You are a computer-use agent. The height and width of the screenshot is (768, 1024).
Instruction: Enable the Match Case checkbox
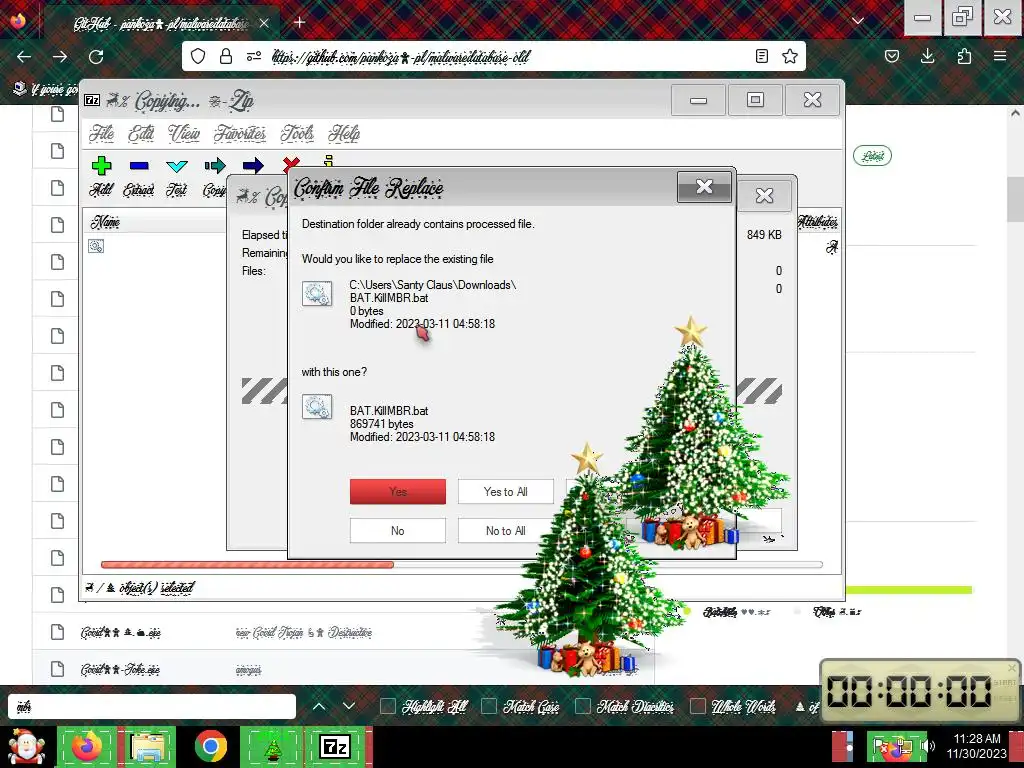click(488, 706)
